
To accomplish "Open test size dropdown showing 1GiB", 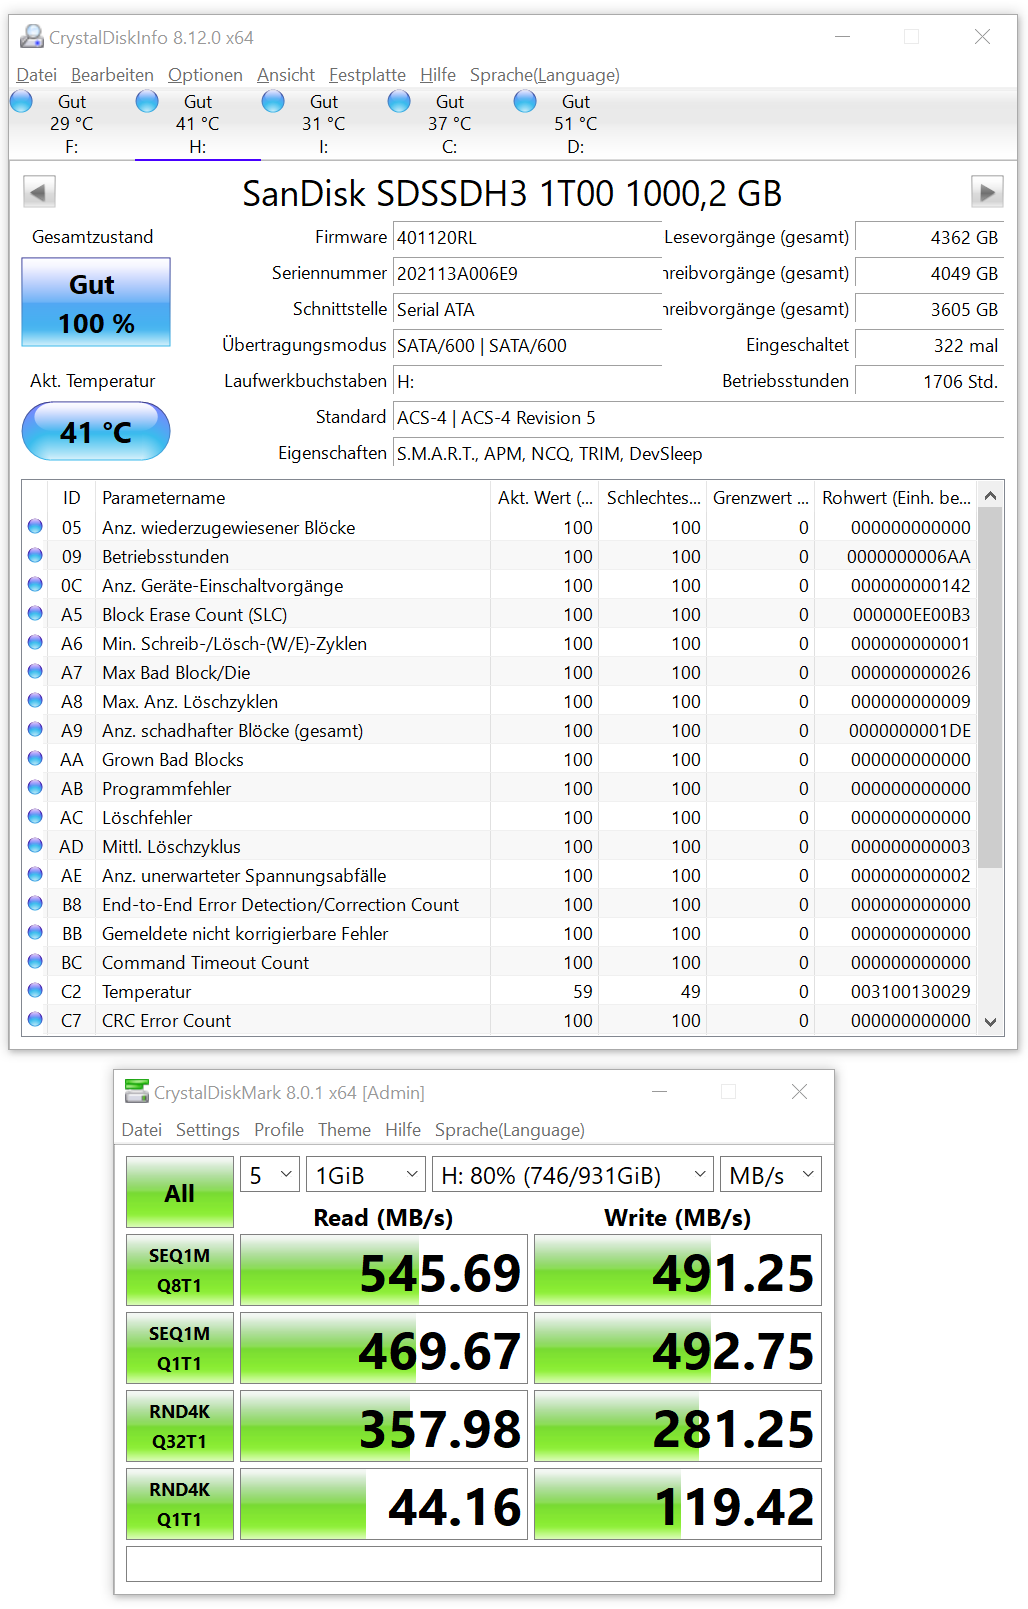I will point(367,1174).
